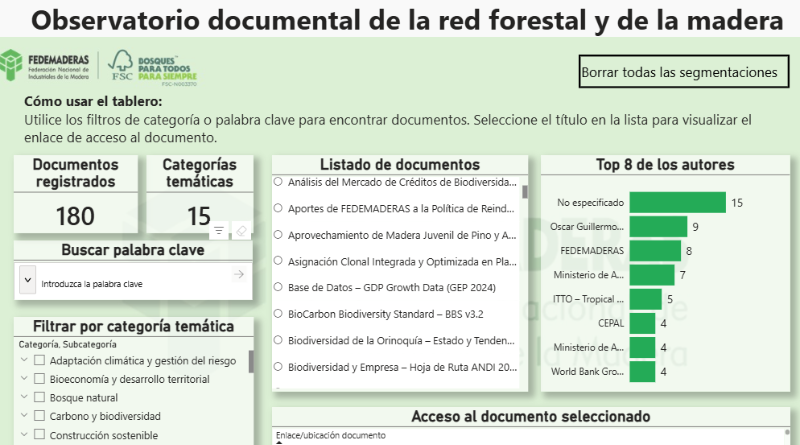Open the keyword search dropdown chevron
The width and height of the screenshot is (800, 445).
point(27,281)
